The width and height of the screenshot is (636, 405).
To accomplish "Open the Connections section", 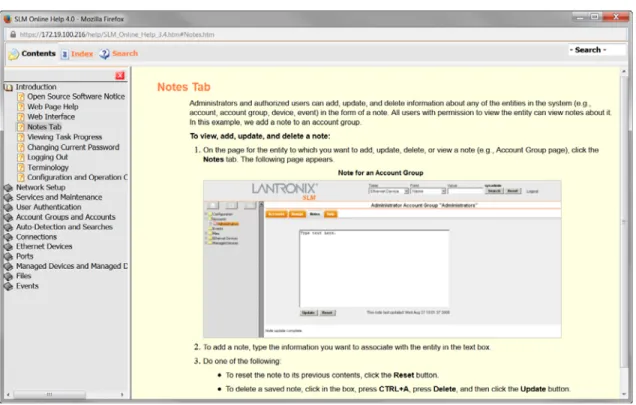I will [37, 237].
